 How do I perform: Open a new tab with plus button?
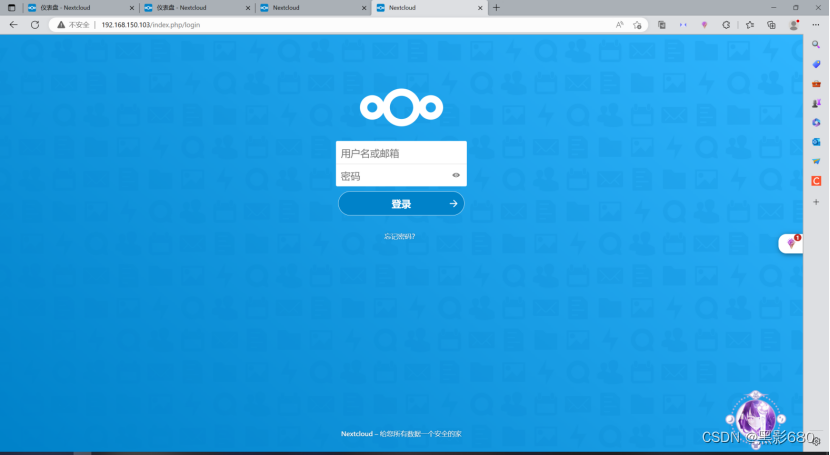(497, 8)
